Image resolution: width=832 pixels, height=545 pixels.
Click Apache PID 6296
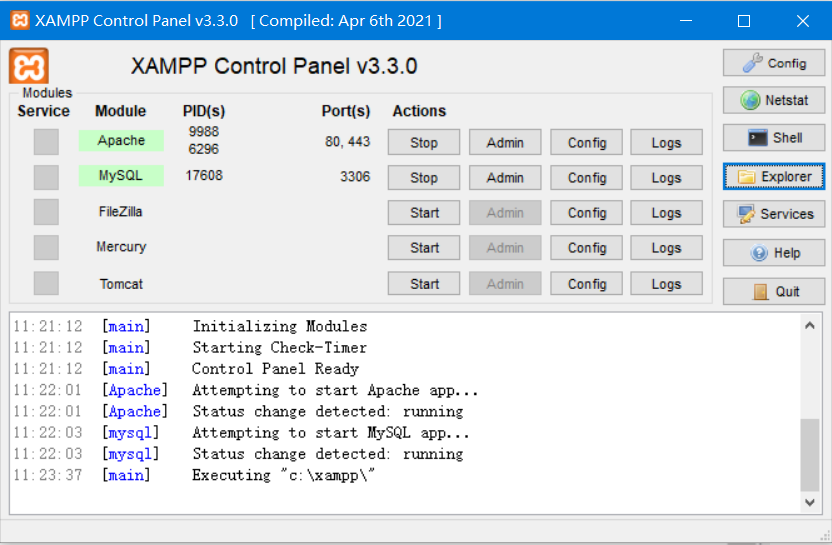pyautogui.click(x=204, y=149)
